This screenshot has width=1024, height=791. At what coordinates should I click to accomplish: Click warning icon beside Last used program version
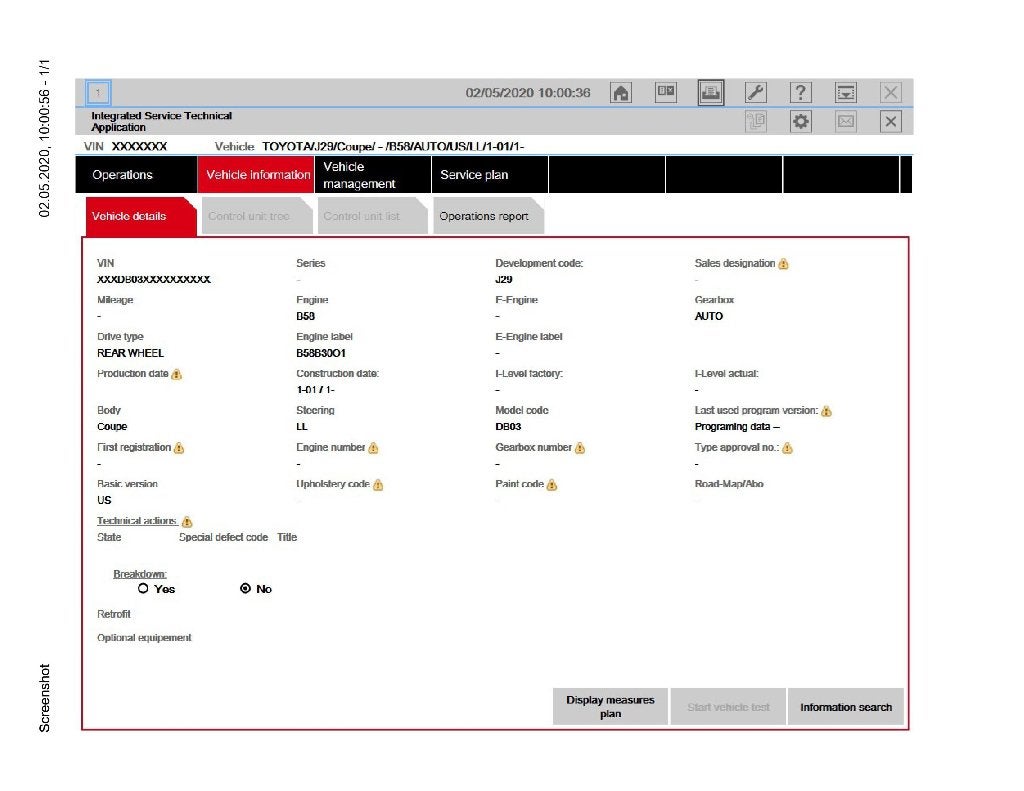[x=827, y=411]
